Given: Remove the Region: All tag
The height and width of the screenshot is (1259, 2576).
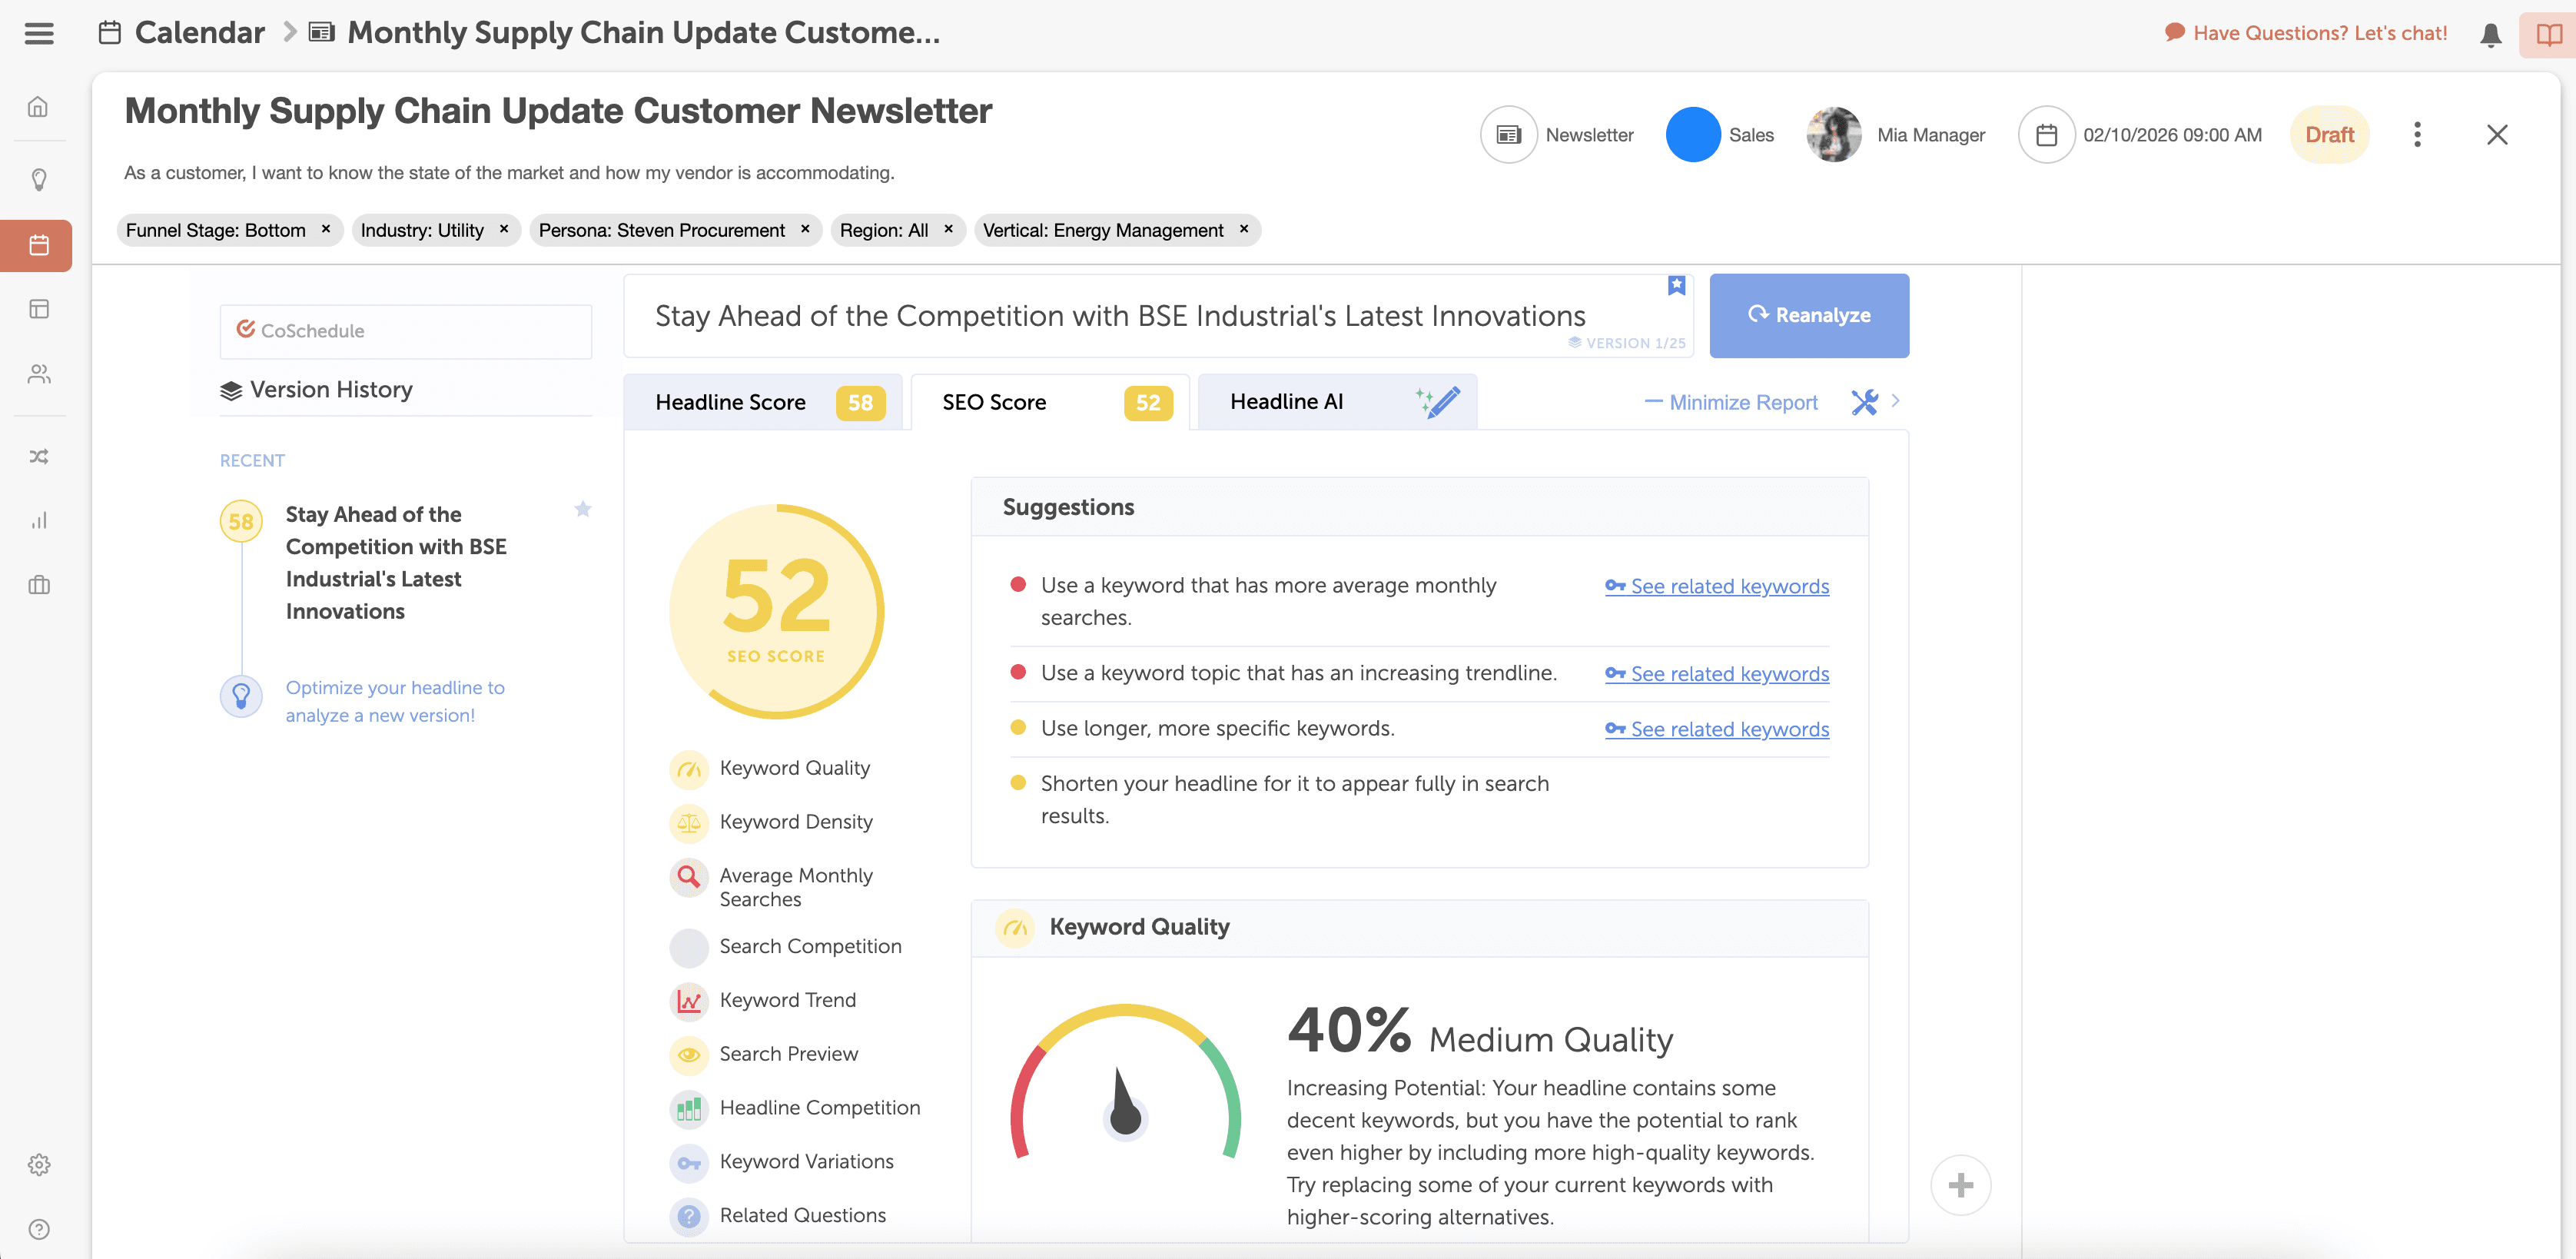Looking at the screenshot, I should pyautogui.click(x=948, y=229).
